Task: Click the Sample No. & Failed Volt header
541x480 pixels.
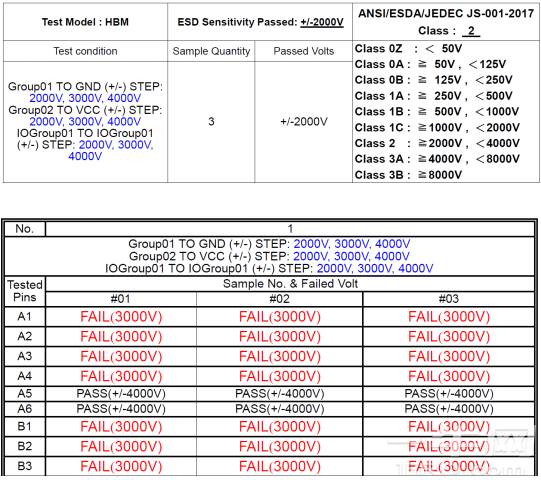Action: click(x=290, y=284)
